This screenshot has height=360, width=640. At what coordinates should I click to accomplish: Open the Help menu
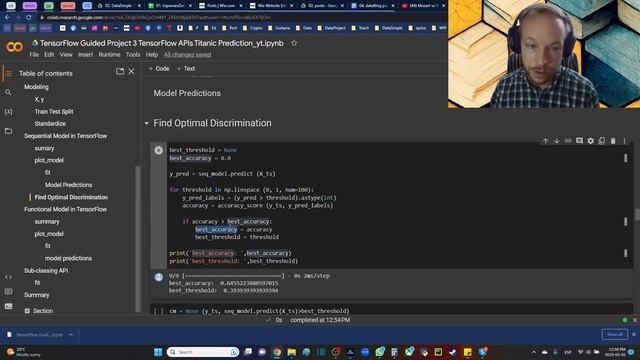151,55
